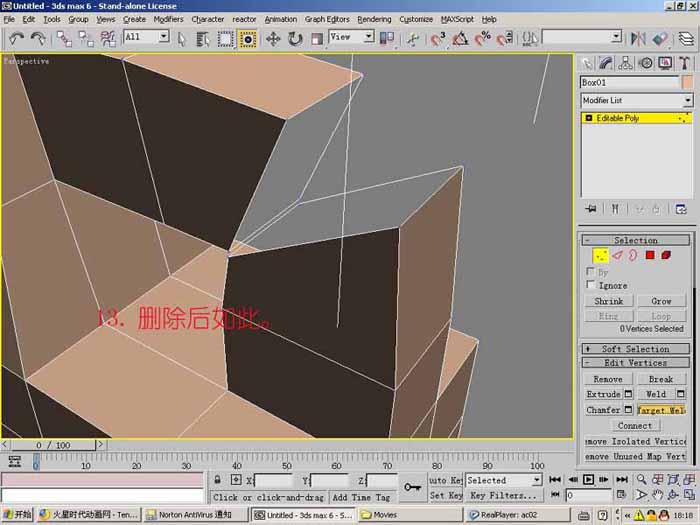This screenshot has width=700, height=525.
Task: Open the Modifier List dropdown
Action: tap(636, 100)
